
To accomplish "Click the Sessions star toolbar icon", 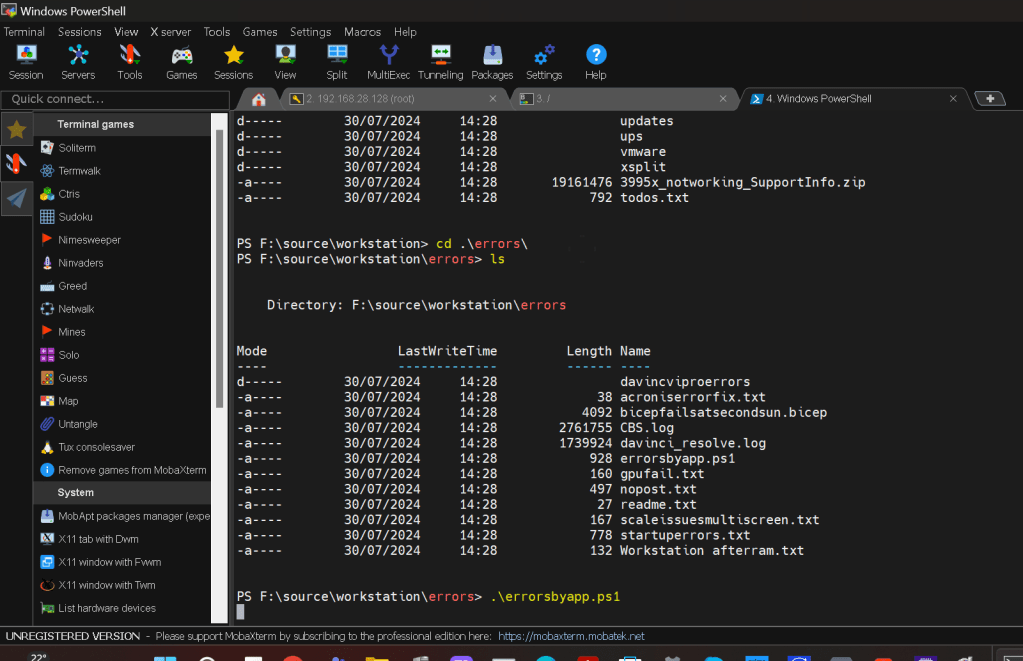I will [234, 62].
